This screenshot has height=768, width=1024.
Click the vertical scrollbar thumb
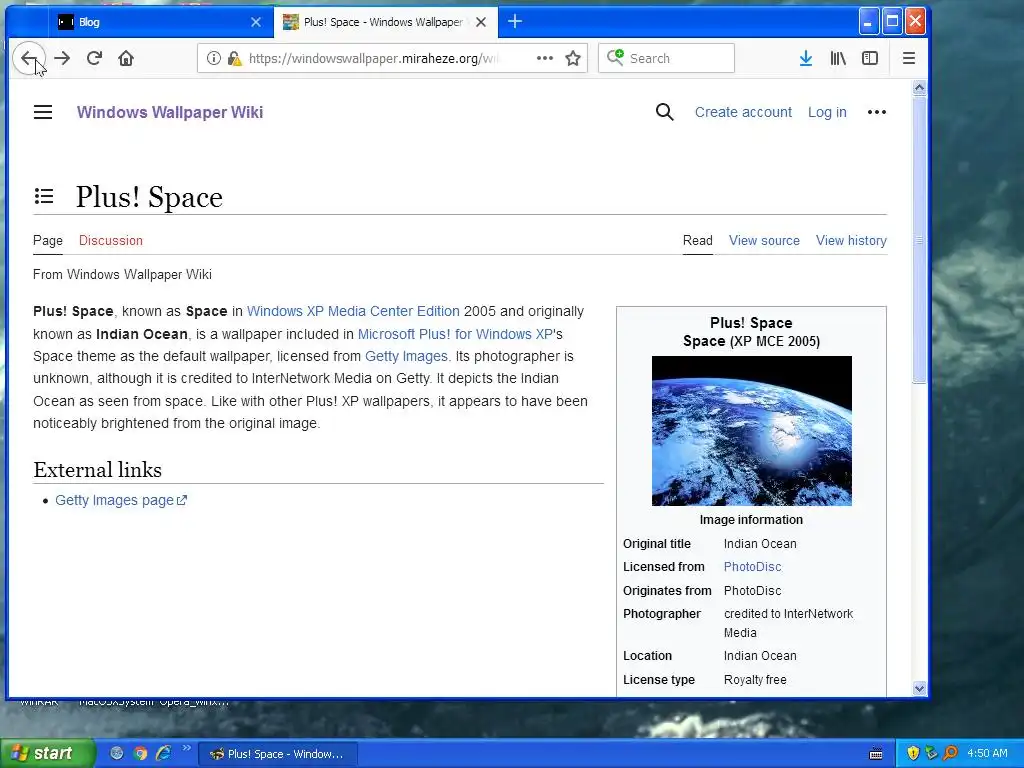pyautogui.click(x=920, y=240)
